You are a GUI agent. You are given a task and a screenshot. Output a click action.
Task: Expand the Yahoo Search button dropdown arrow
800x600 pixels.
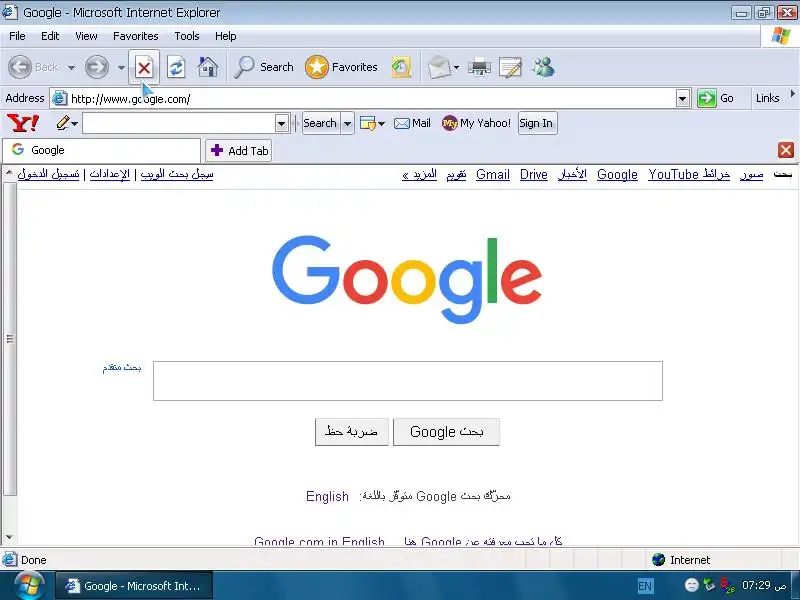pyautogui.click(x=347, y=123)
